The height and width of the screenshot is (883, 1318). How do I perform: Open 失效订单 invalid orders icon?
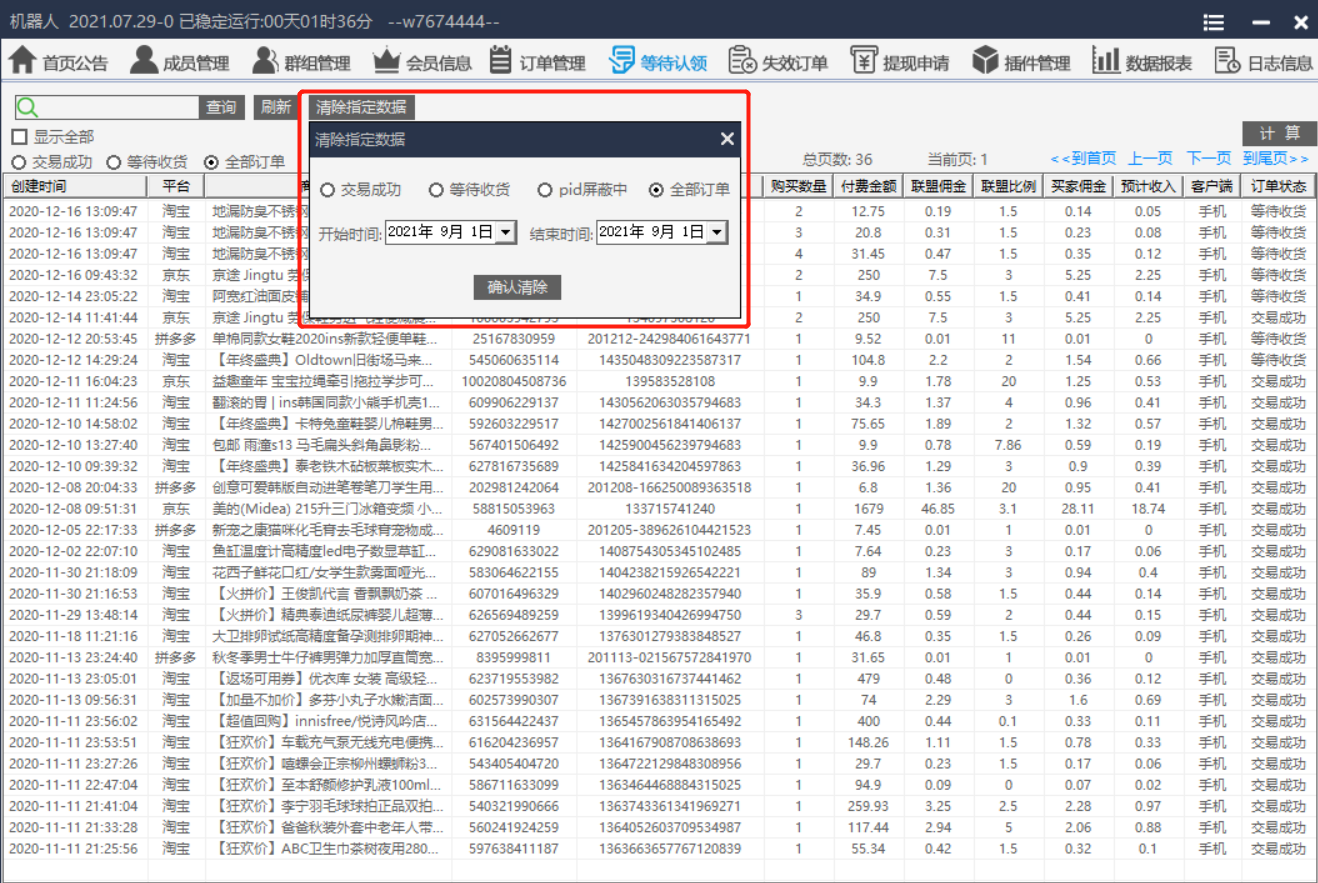pyautogui.click(x=742, y=61)
